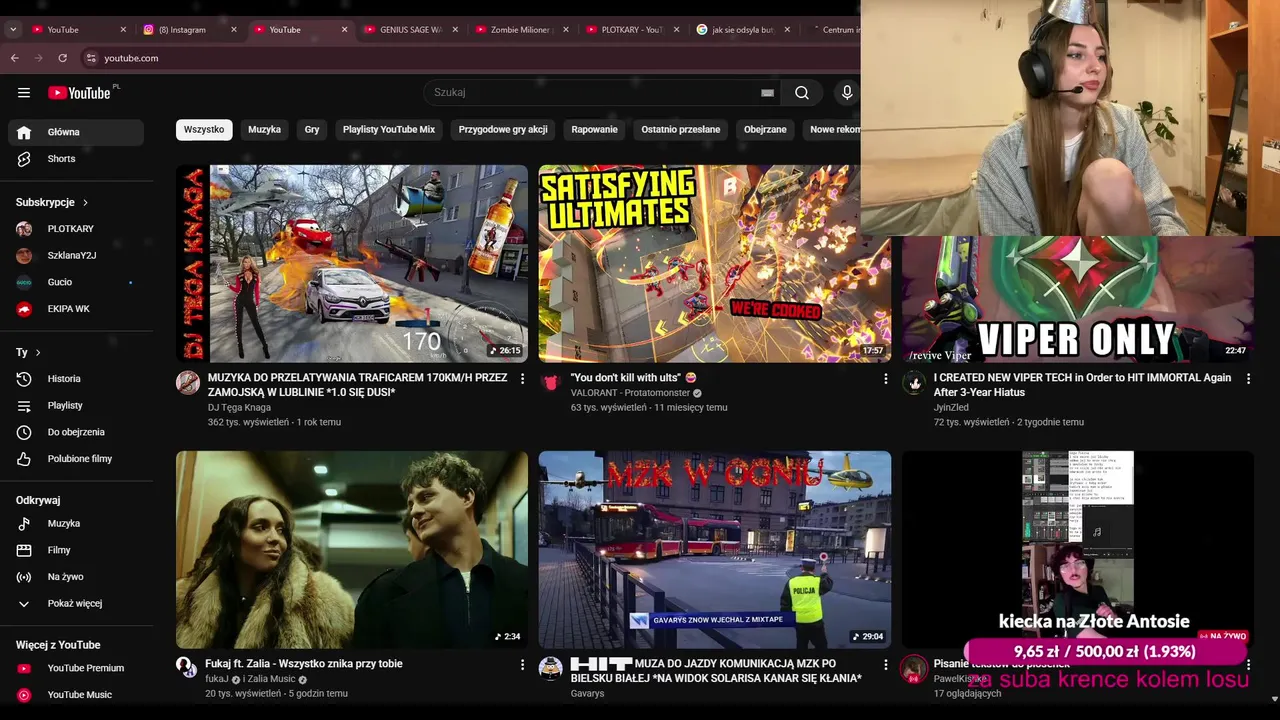This screenshot has height=720, width=1280.
Task: Open DJ Tęga Knaga channel avatar
Action: tap(188, 383)
